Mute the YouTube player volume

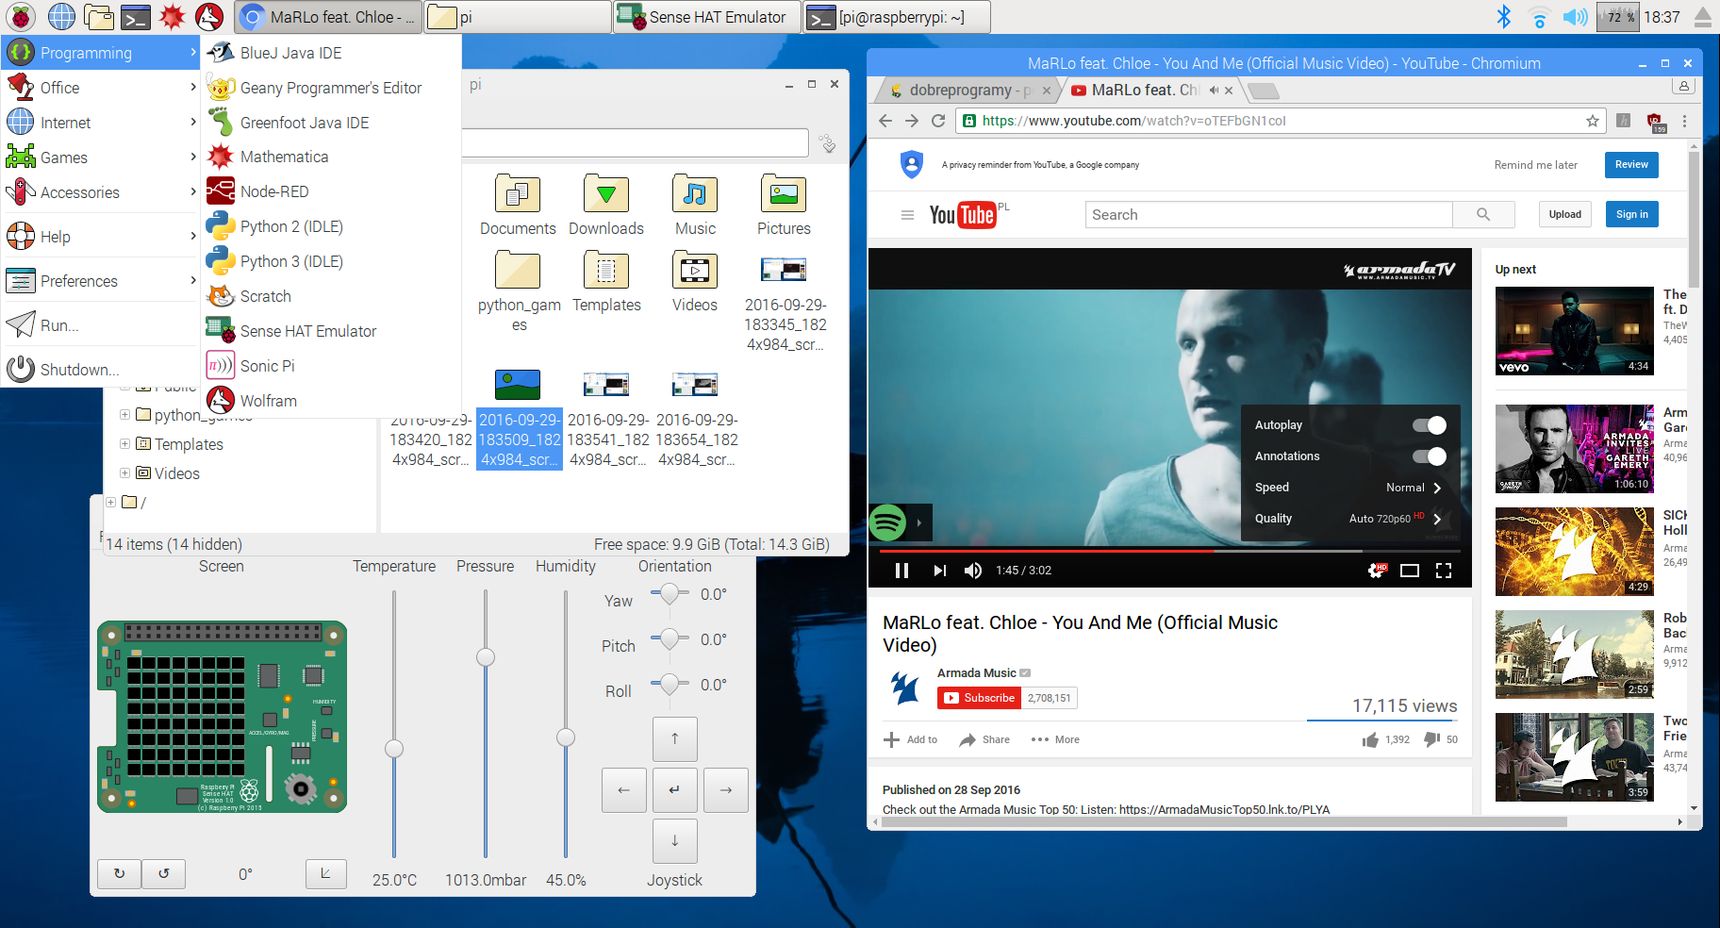[x=972, y=570]
